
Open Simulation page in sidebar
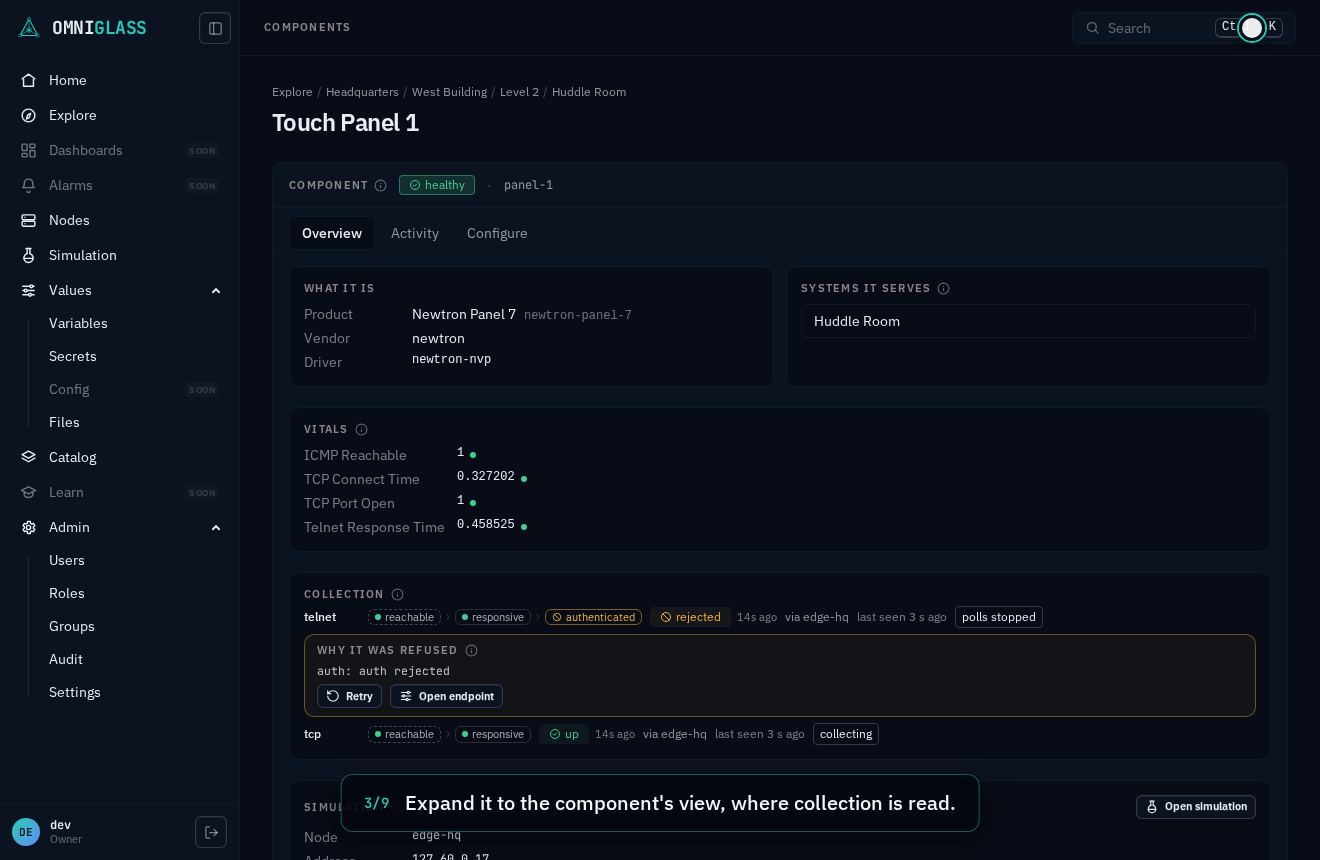click(120, 255)
